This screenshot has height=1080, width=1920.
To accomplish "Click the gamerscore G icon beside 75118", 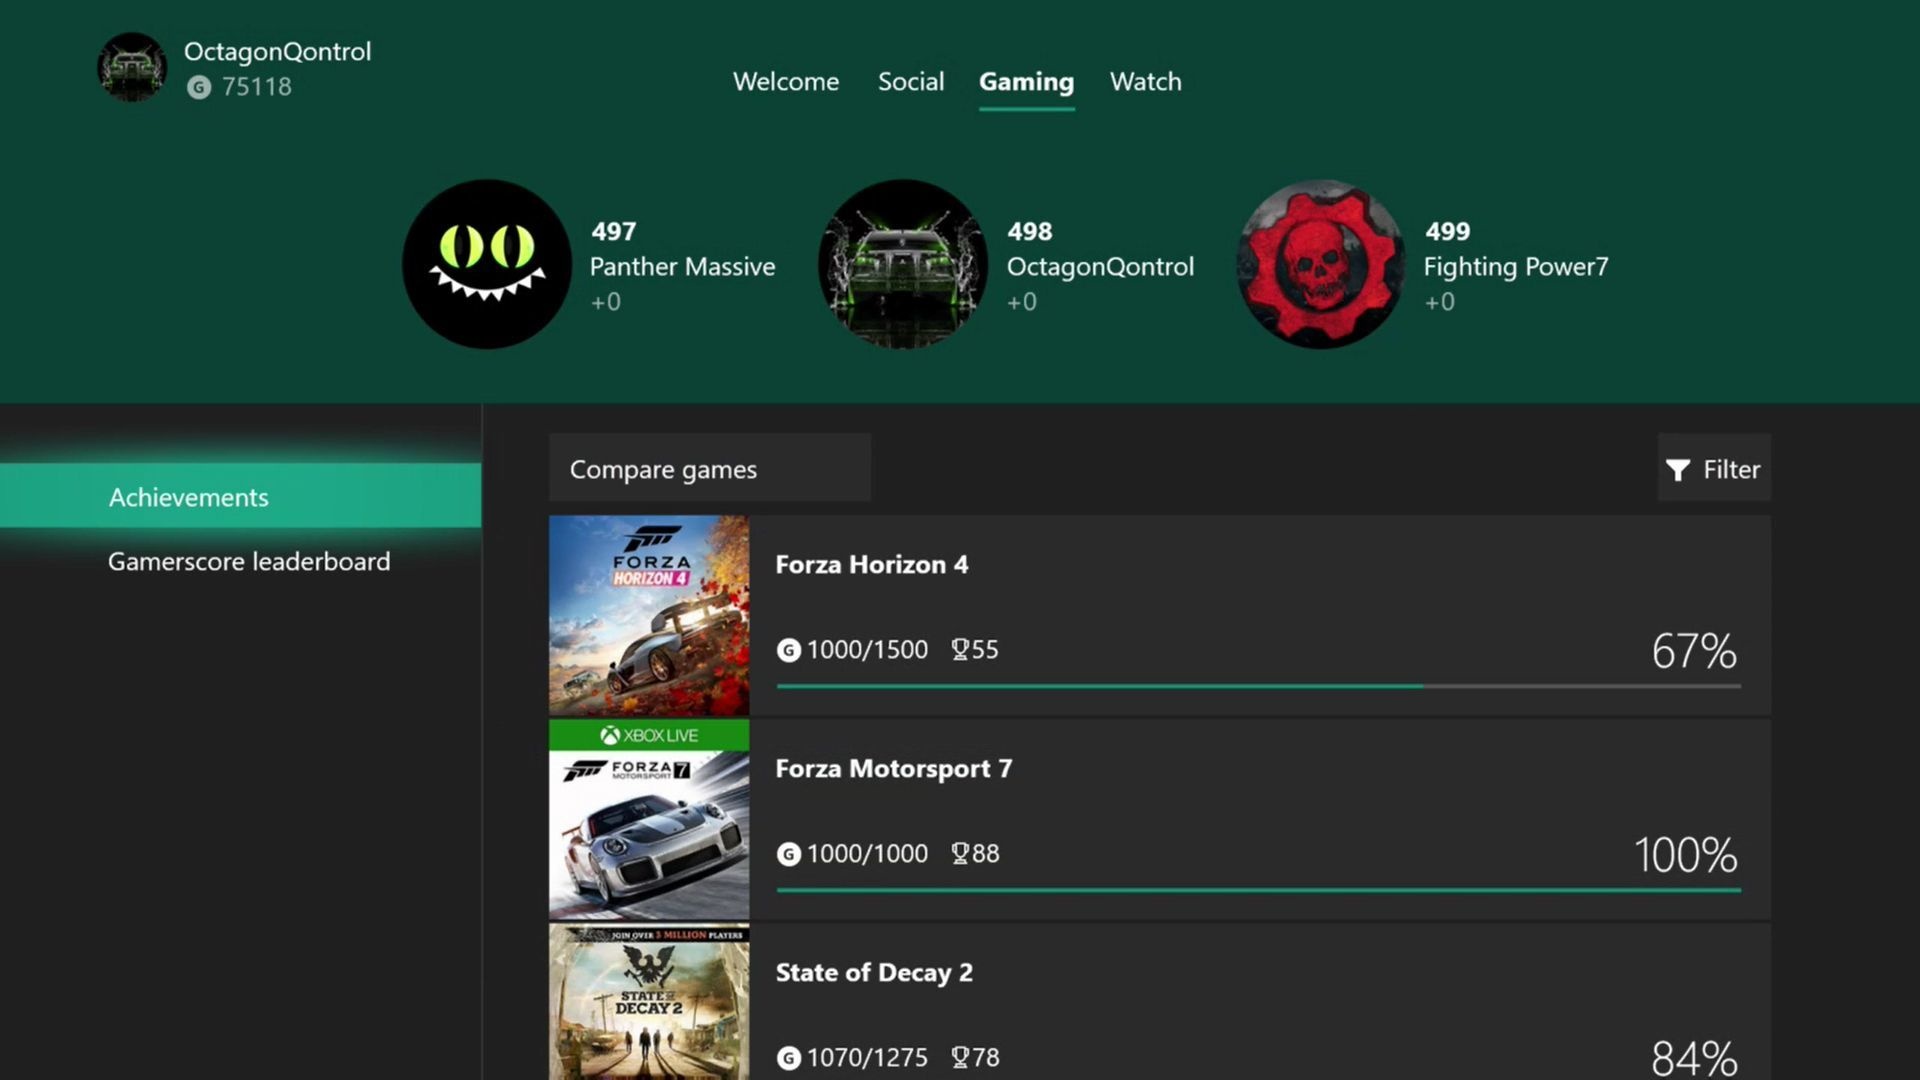I will [x=199, y=87].
